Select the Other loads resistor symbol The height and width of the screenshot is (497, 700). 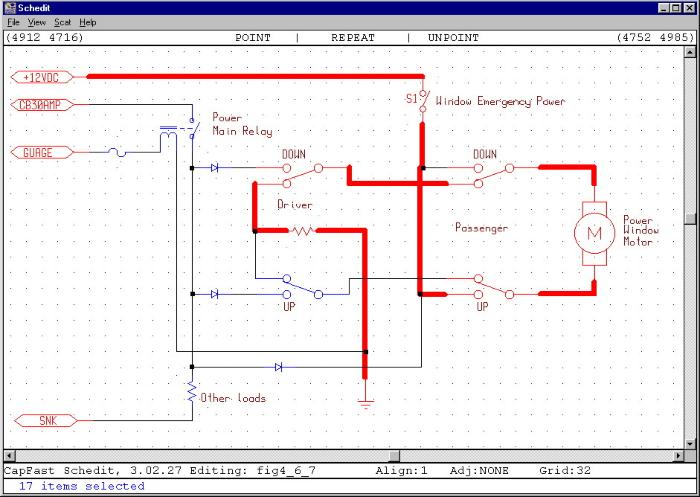click(191, 393)
